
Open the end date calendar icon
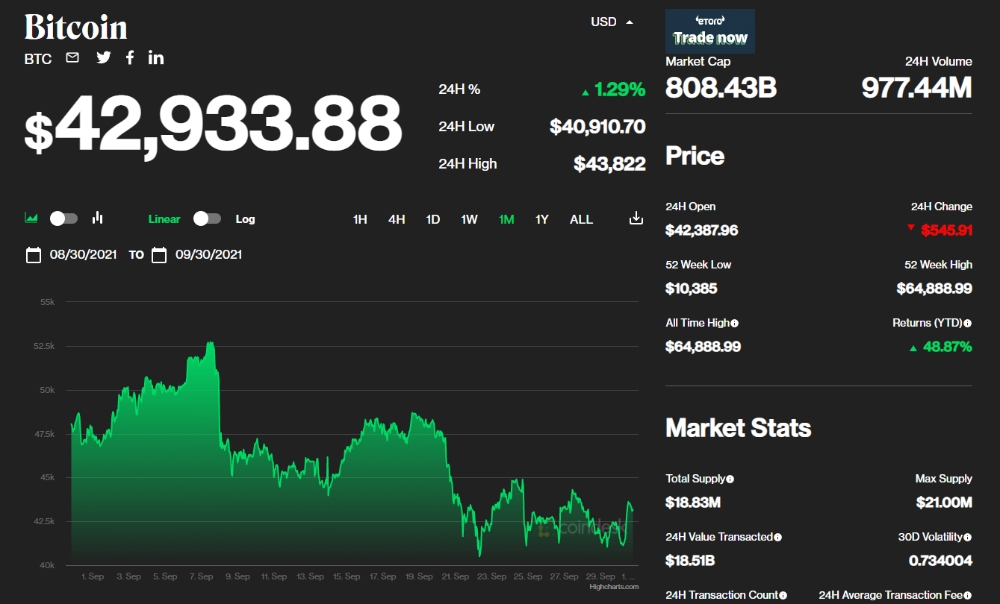pyautogui.click(x=159, y=255)
